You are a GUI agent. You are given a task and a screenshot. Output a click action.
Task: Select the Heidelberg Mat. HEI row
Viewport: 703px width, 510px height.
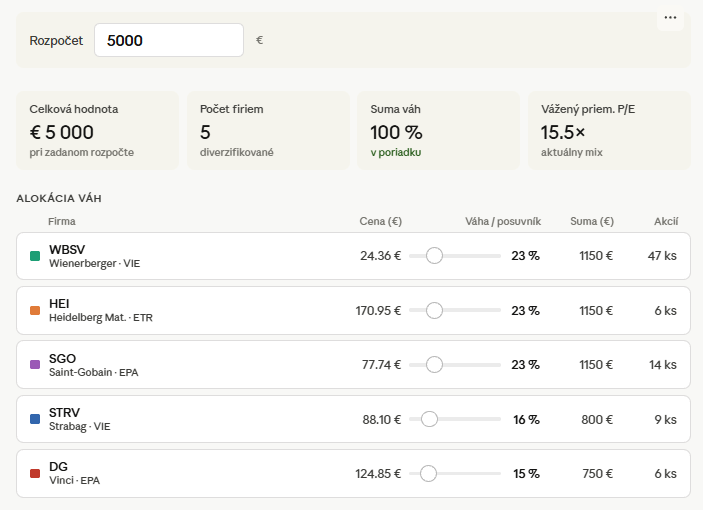tap(353, 311)
